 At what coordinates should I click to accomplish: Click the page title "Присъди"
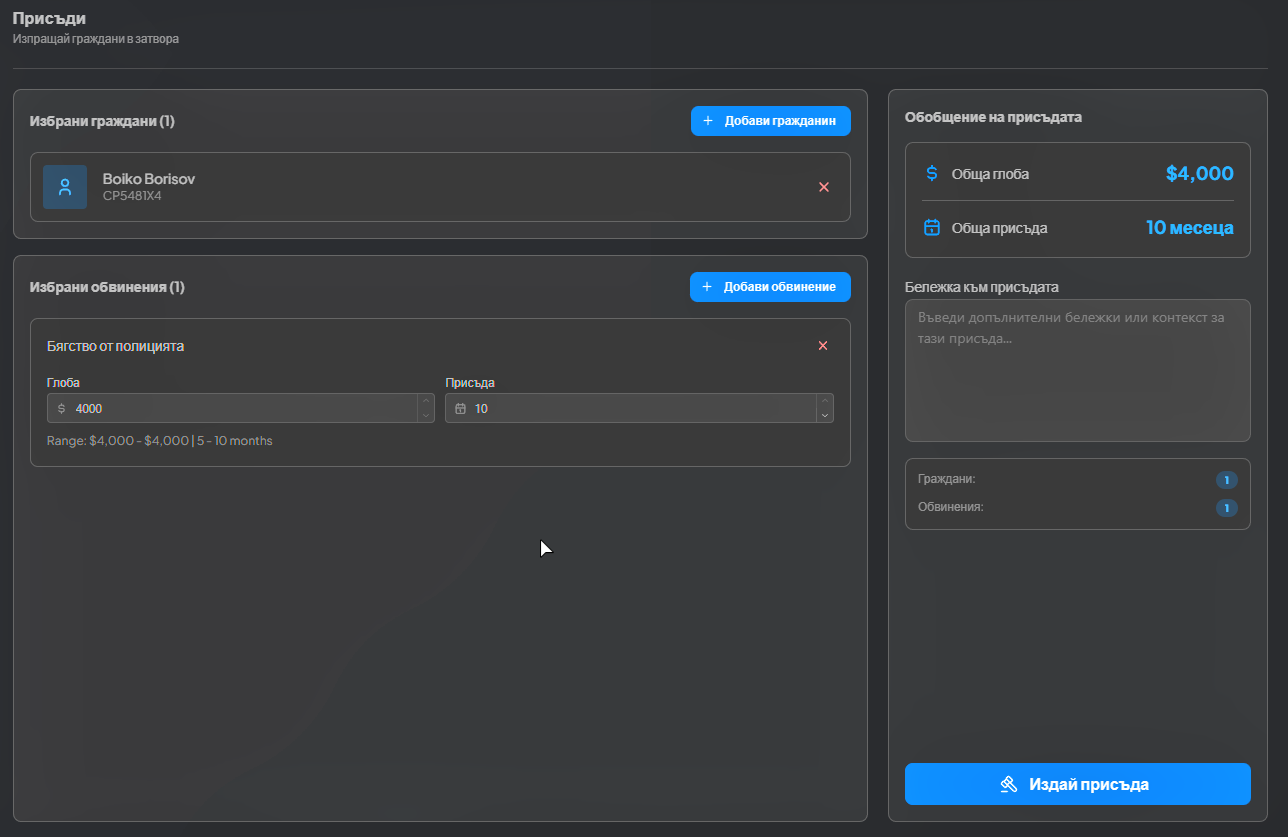click(49, 18)
